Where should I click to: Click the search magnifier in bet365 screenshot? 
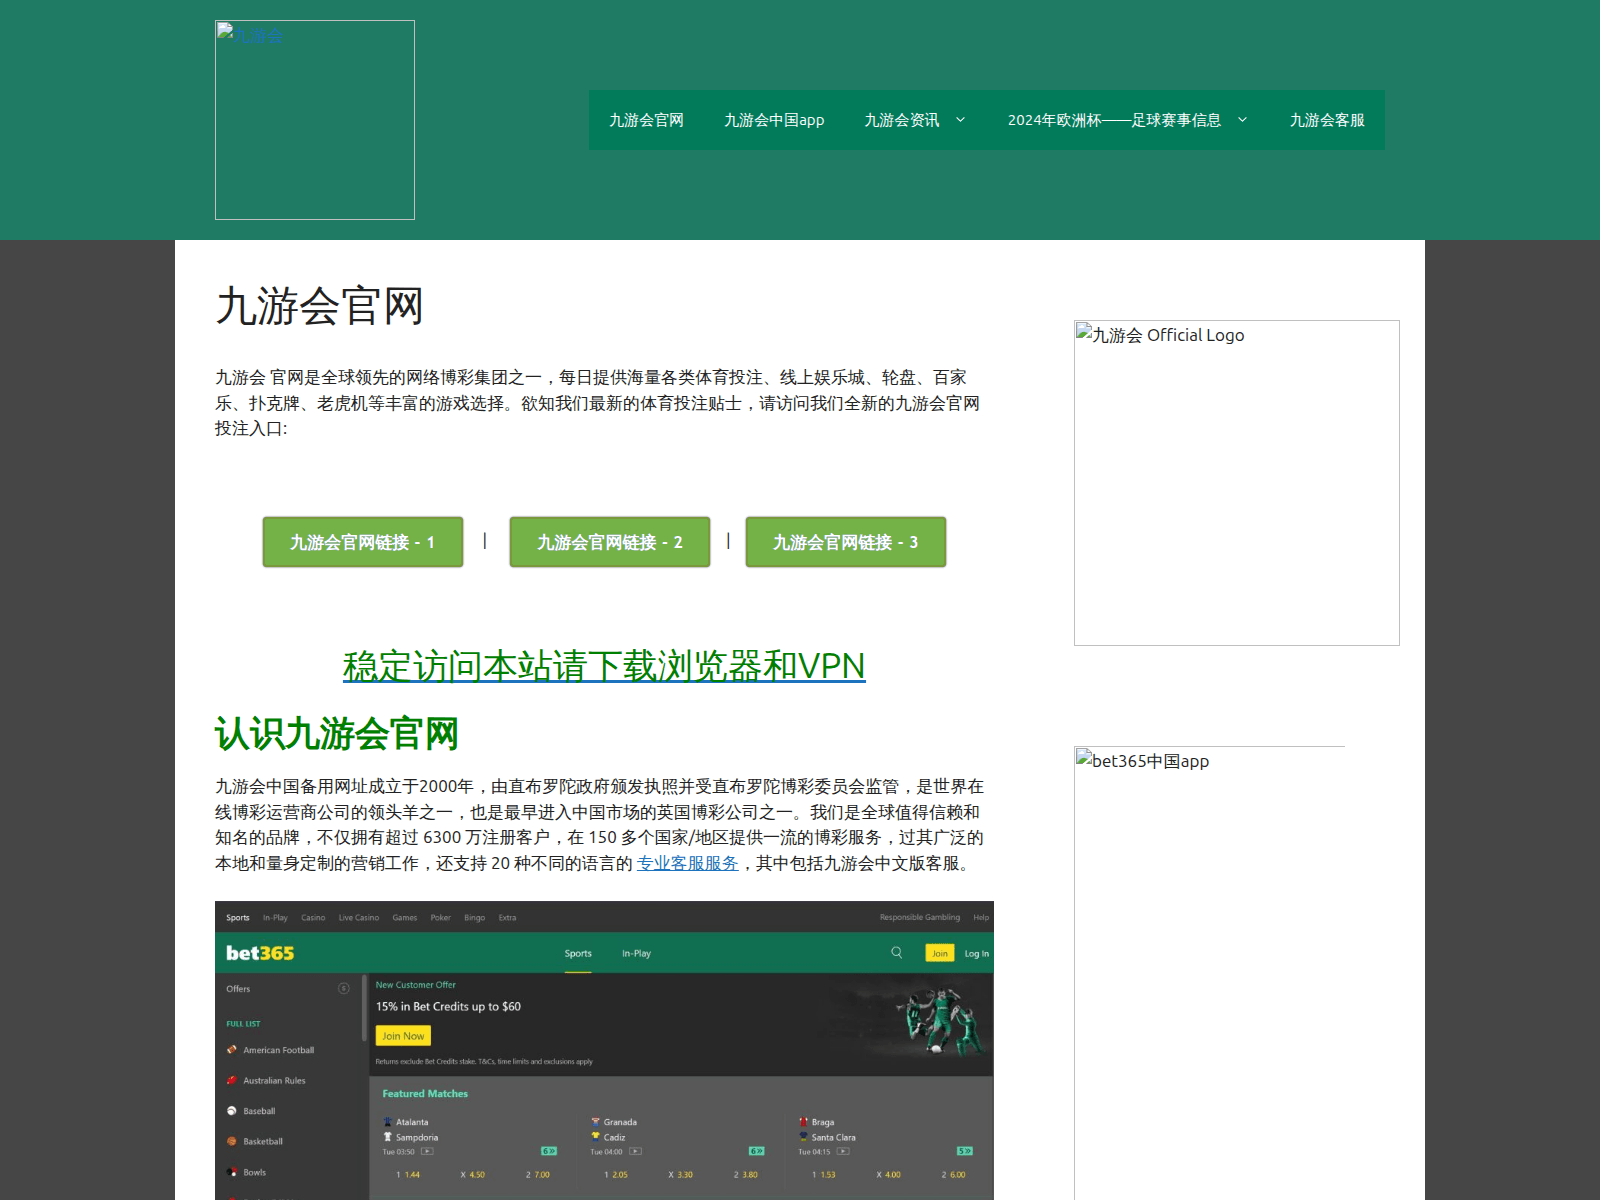click(897, 953)
